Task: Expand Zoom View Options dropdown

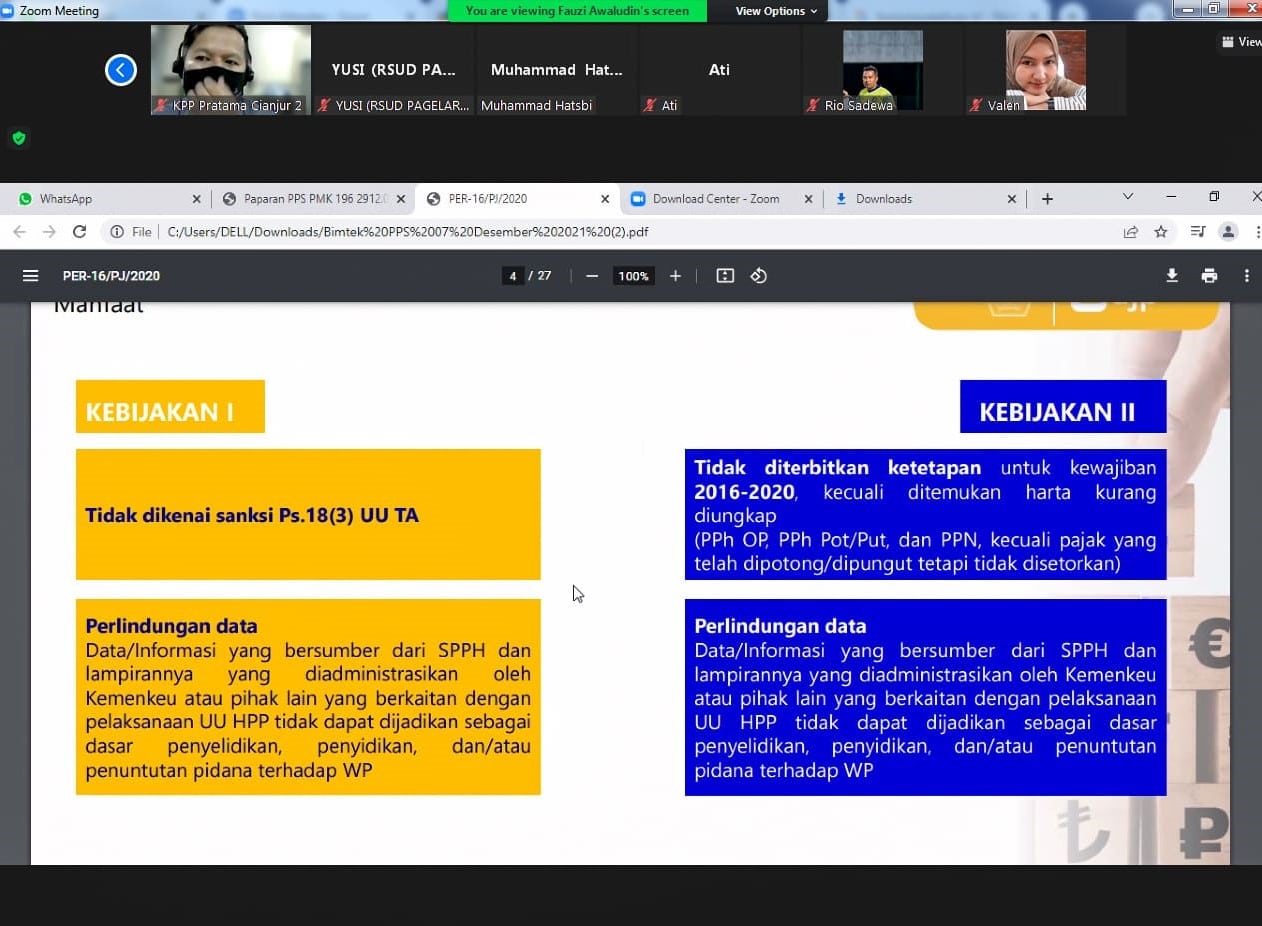Action: click(776, 11)
